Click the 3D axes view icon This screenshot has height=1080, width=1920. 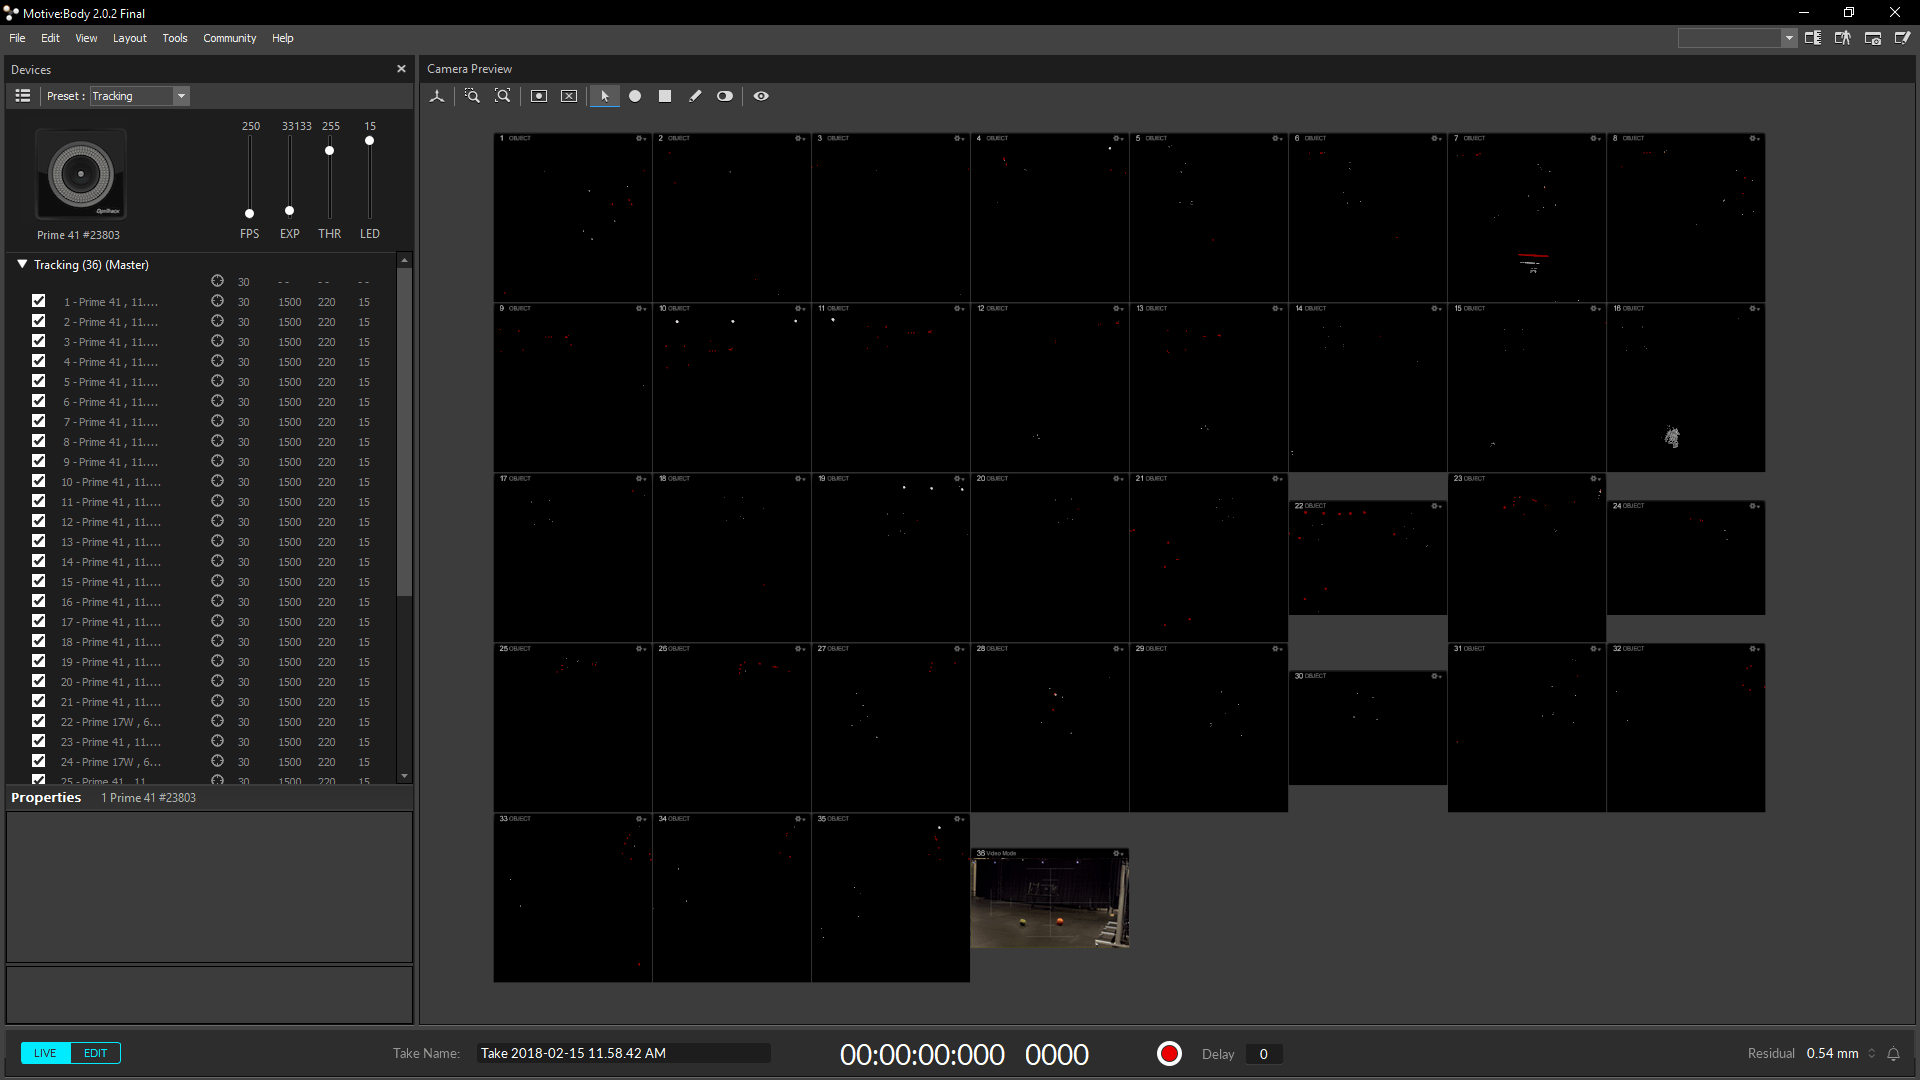coord(437,96)
